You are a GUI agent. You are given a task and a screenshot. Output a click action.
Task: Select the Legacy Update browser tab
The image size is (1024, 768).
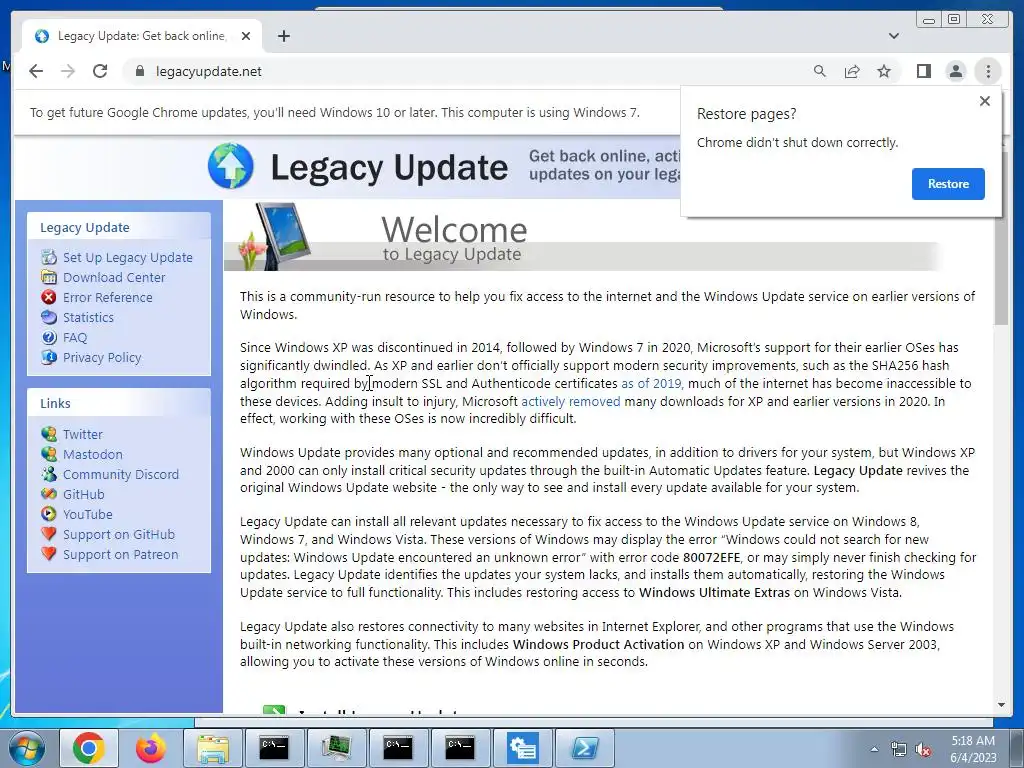[142, 36]
